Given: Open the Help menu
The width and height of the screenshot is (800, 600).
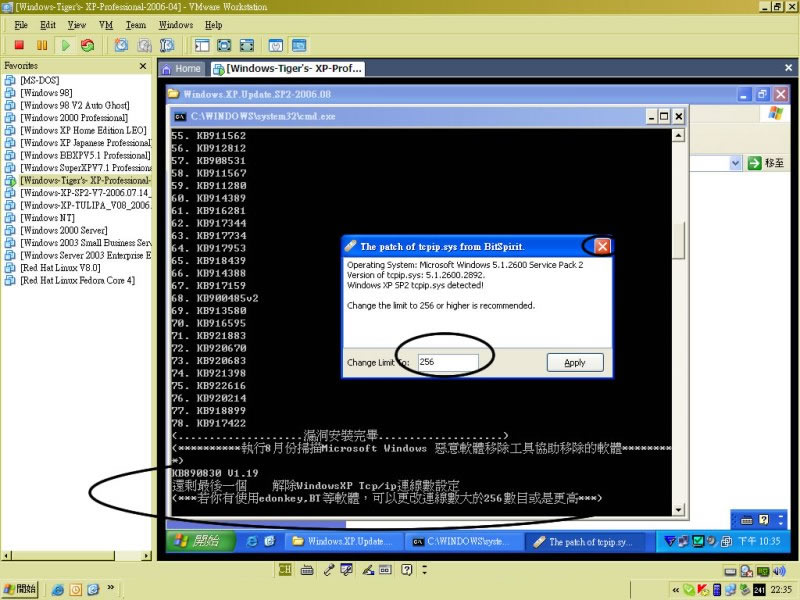Looking at the screenshot, I should click(213, 25).
